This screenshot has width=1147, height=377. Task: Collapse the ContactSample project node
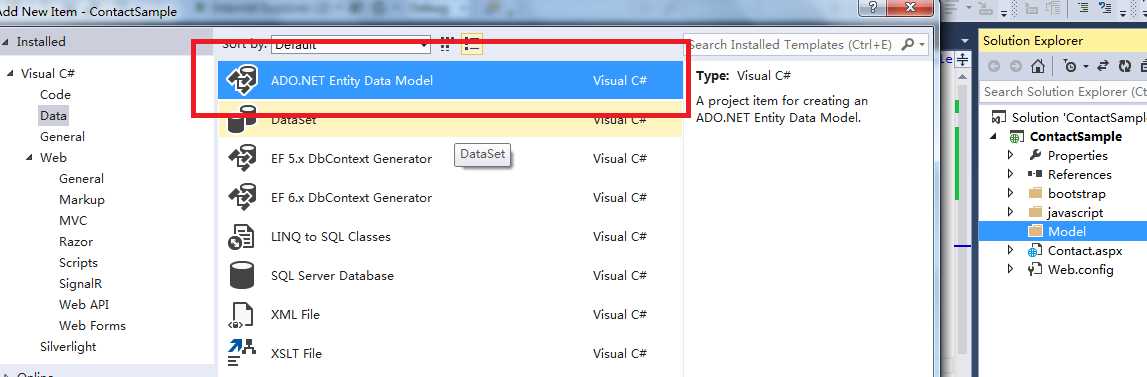[x=994, y=137]
